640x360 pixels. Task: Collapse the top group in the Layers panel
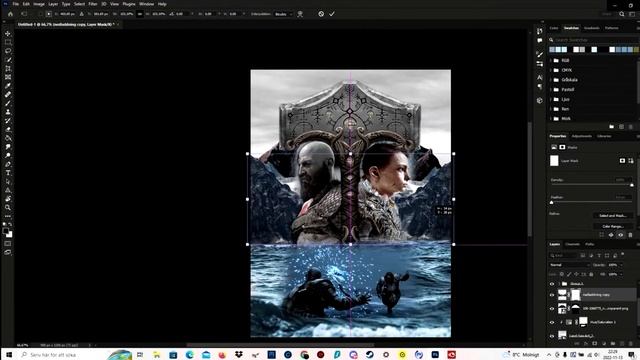[559, 284]
